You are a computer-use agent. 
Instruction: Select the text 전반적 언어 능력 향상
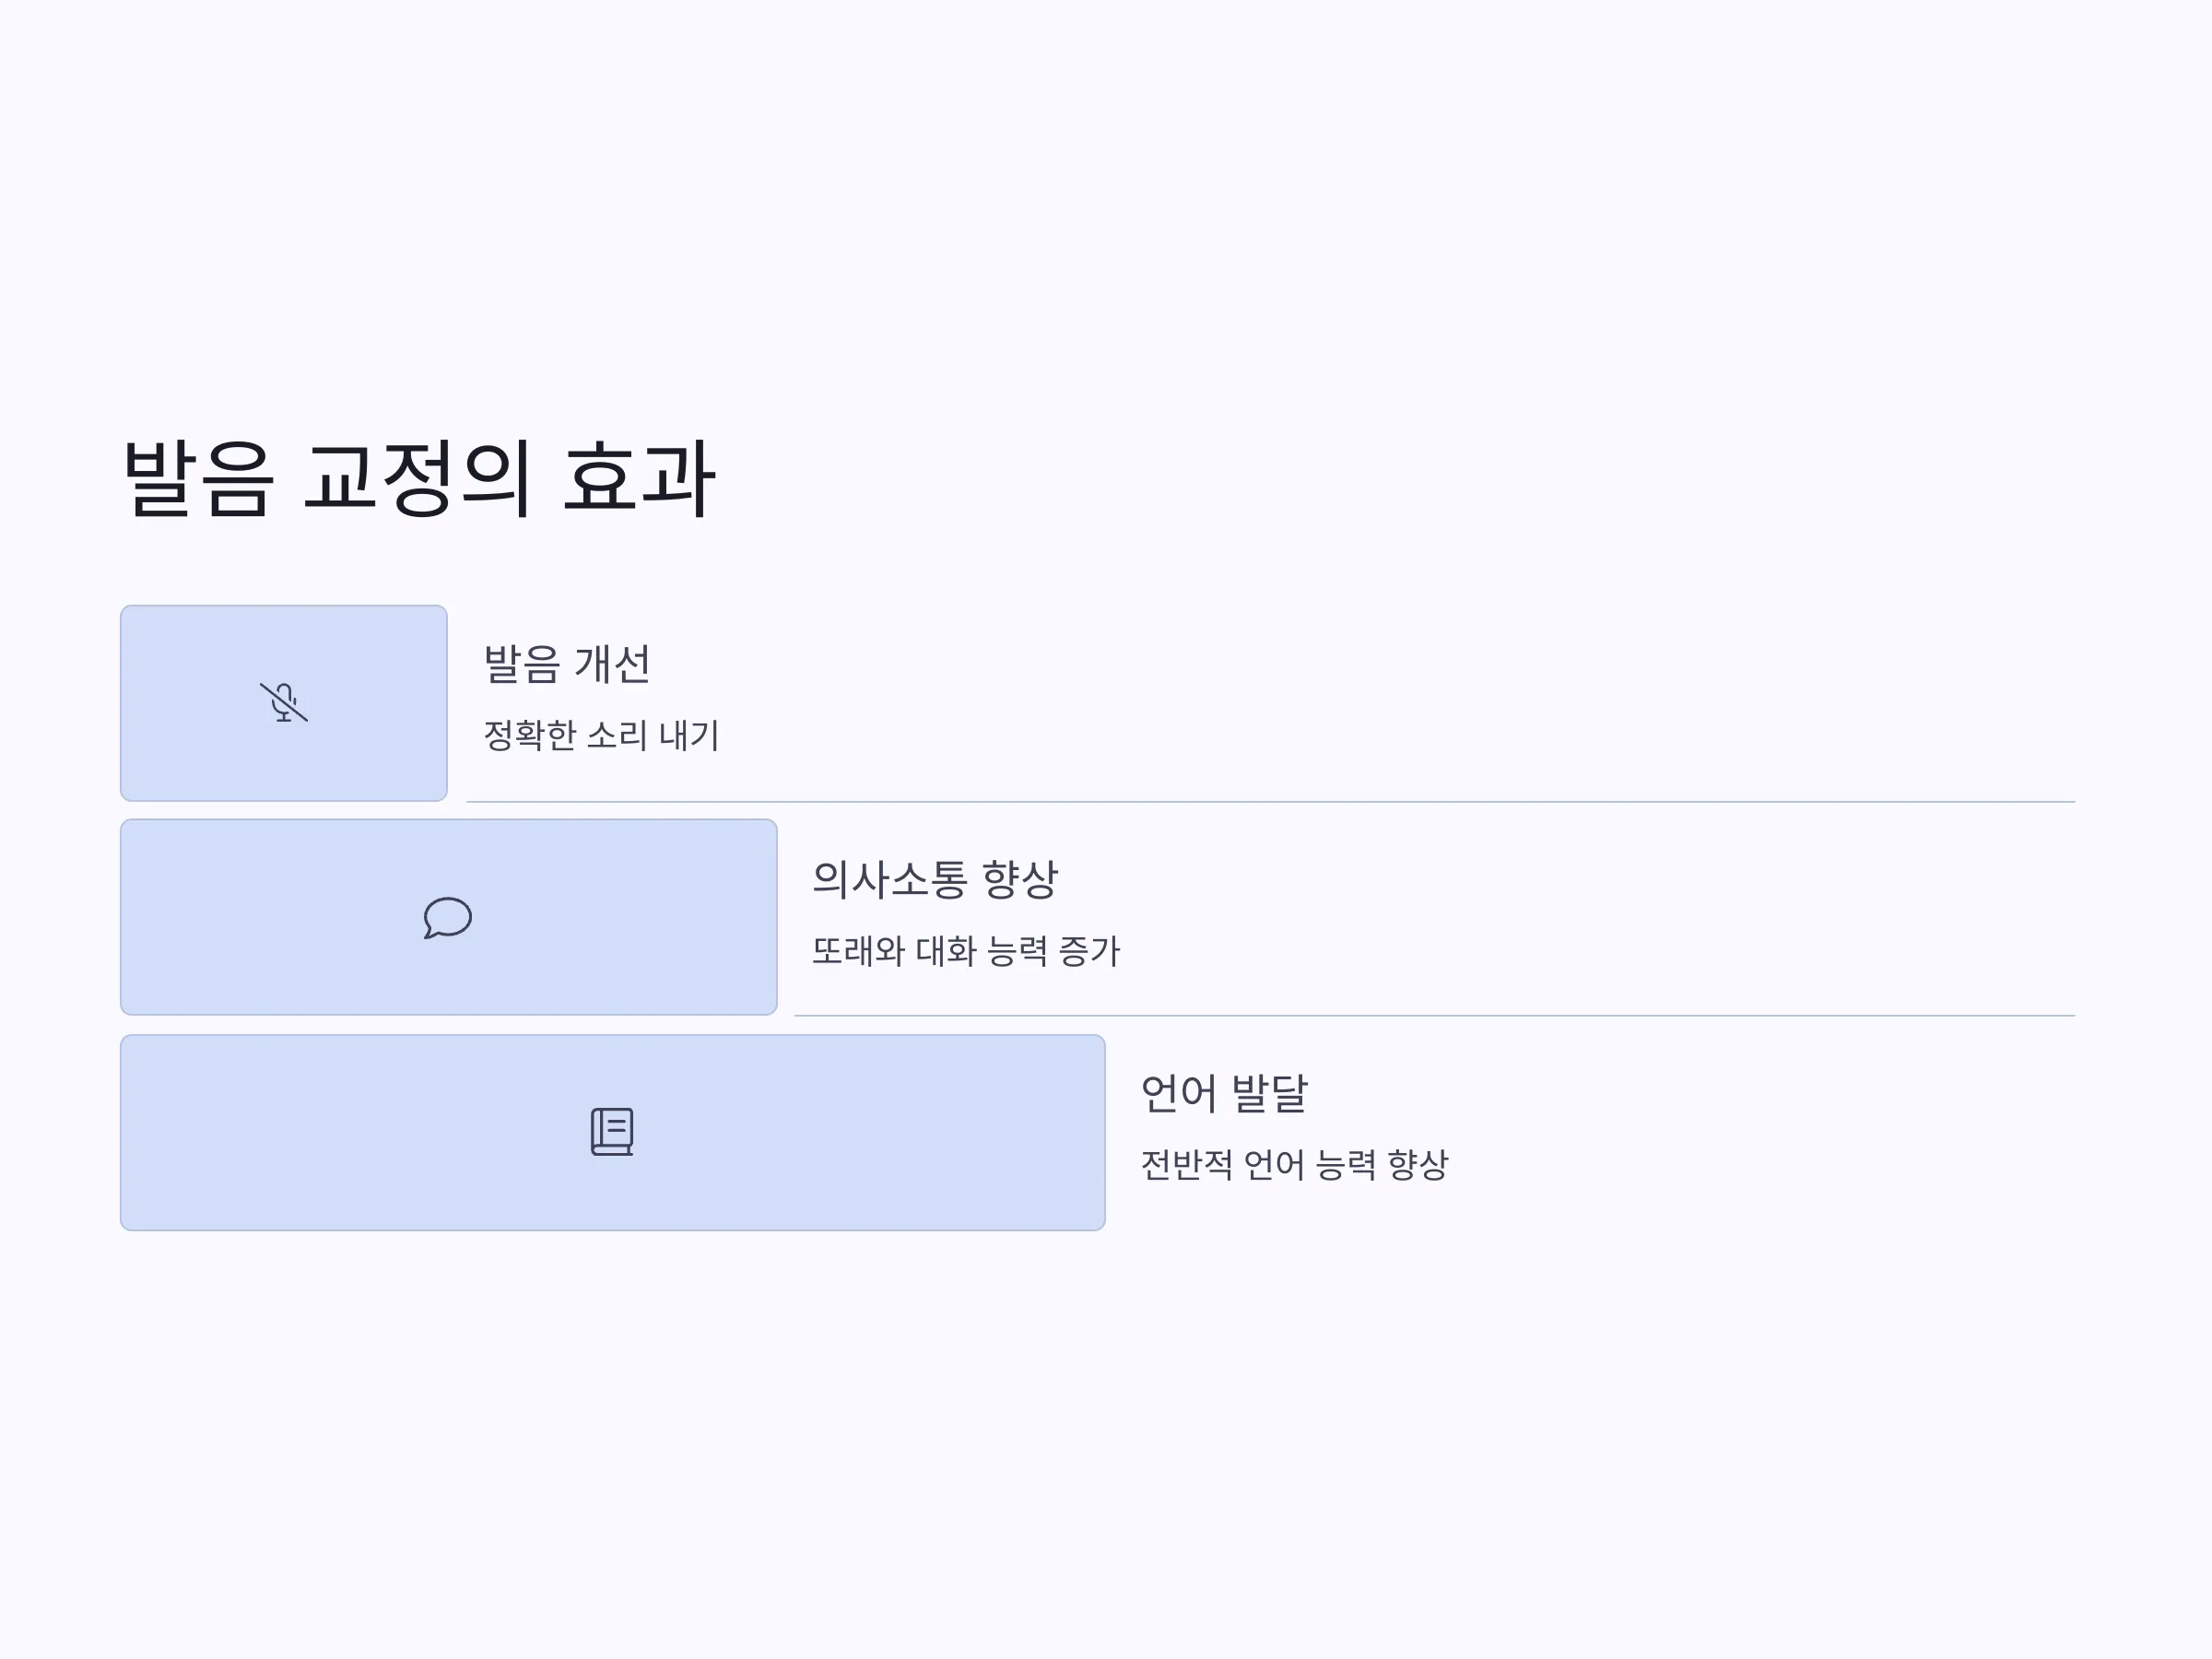(1294, 1164)
